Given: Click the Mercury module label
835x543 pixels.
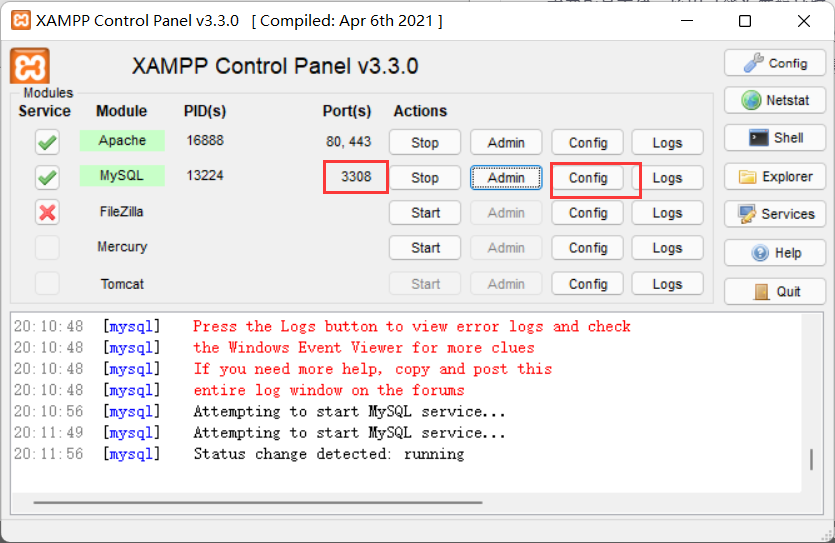Looking at the screenshot, I should click(122, 247).
